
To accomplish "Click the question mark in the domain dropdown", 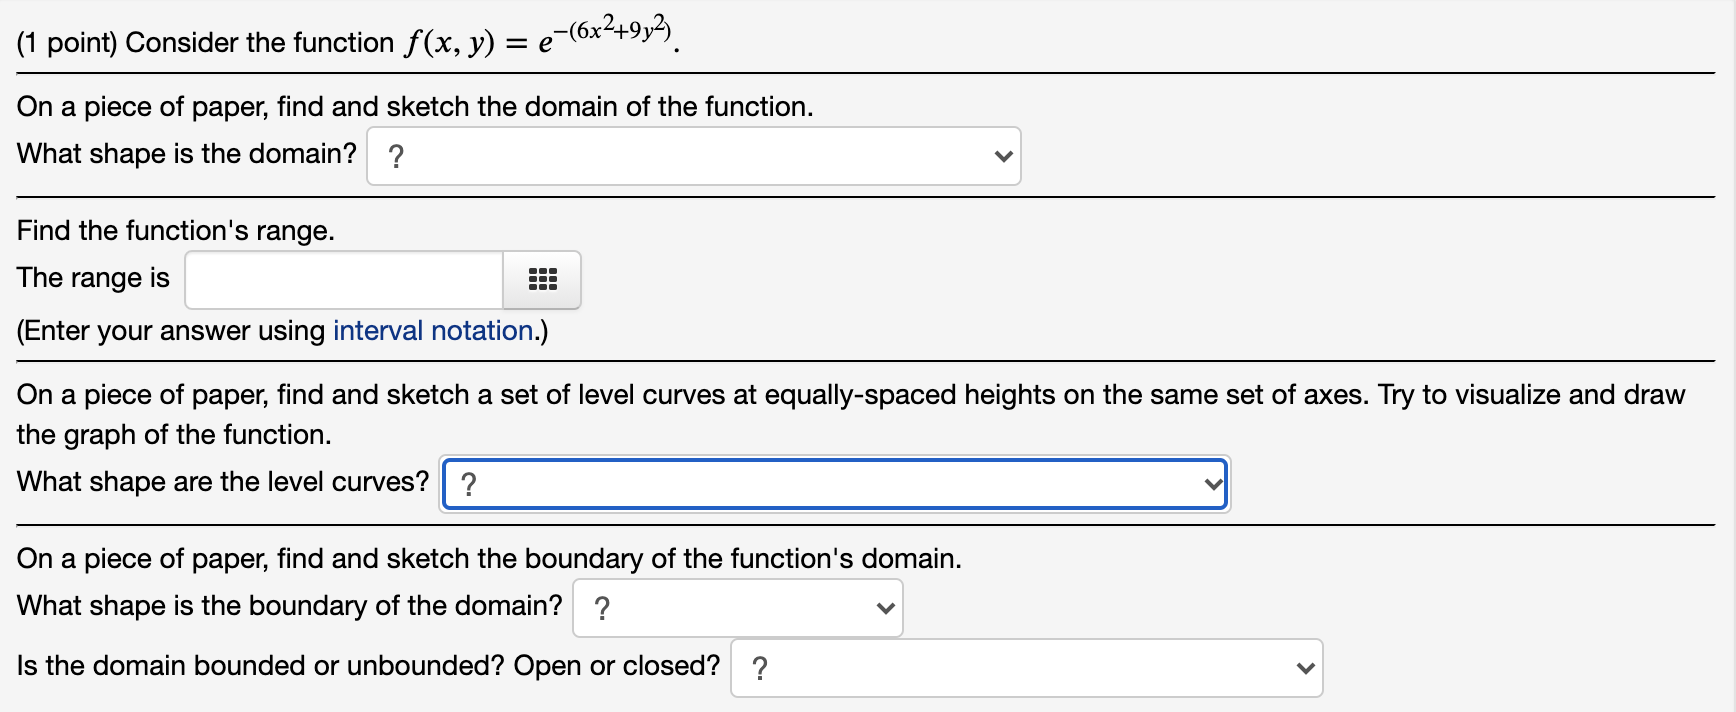I will pyautogui.click(x=397, y=156).
